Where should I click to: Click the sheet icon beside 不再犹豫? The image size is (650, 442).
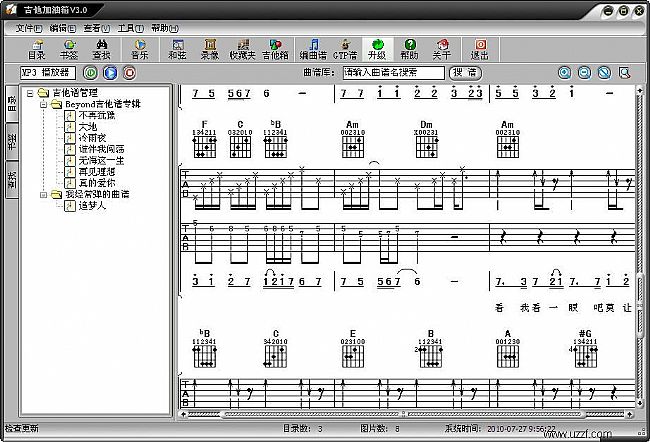[x=70, y=115]
